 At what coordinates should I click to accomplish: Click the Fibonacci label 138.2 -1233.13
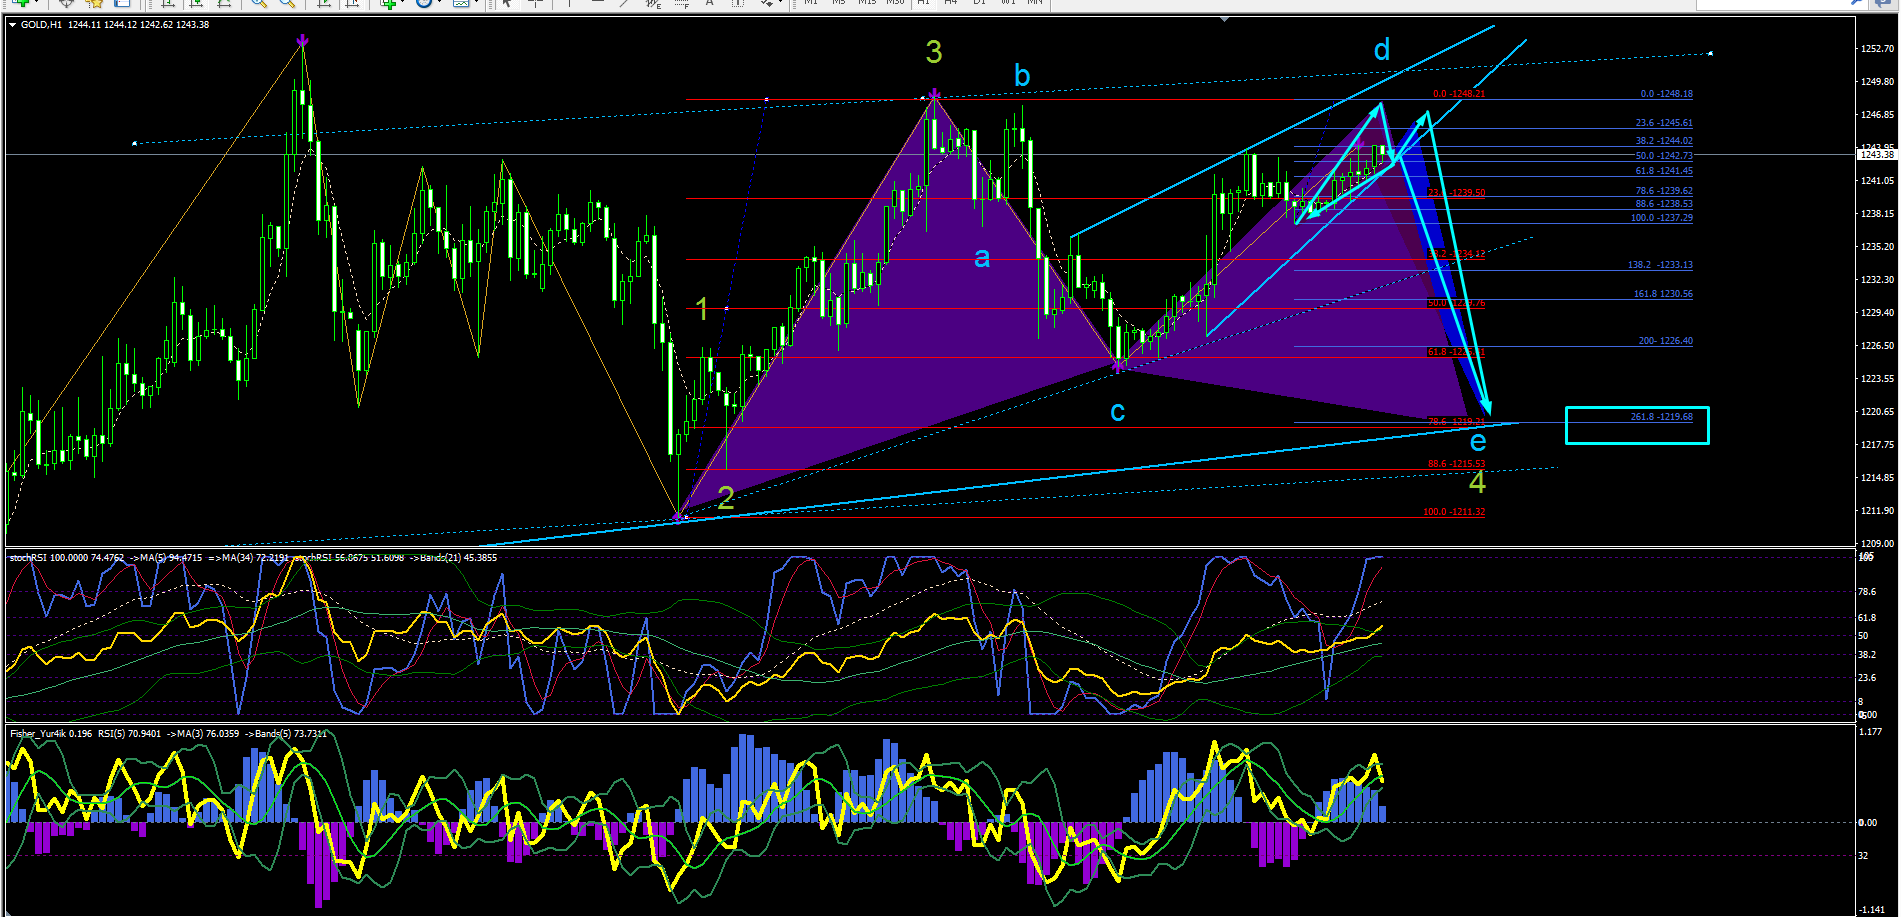tap(1660, 265)
